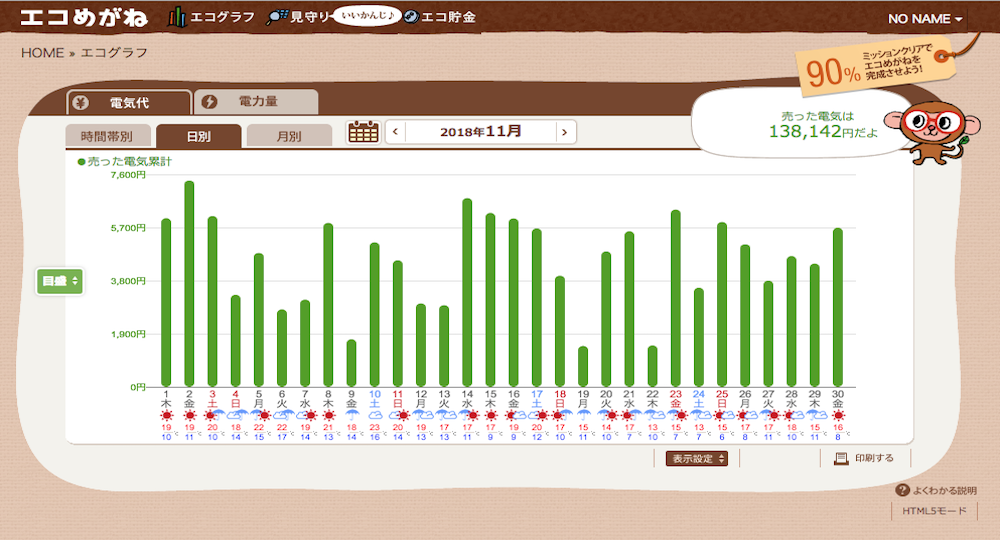Go to previous month arrow
The width and height of the screenshot is (1000, 540).
point(396,132)
